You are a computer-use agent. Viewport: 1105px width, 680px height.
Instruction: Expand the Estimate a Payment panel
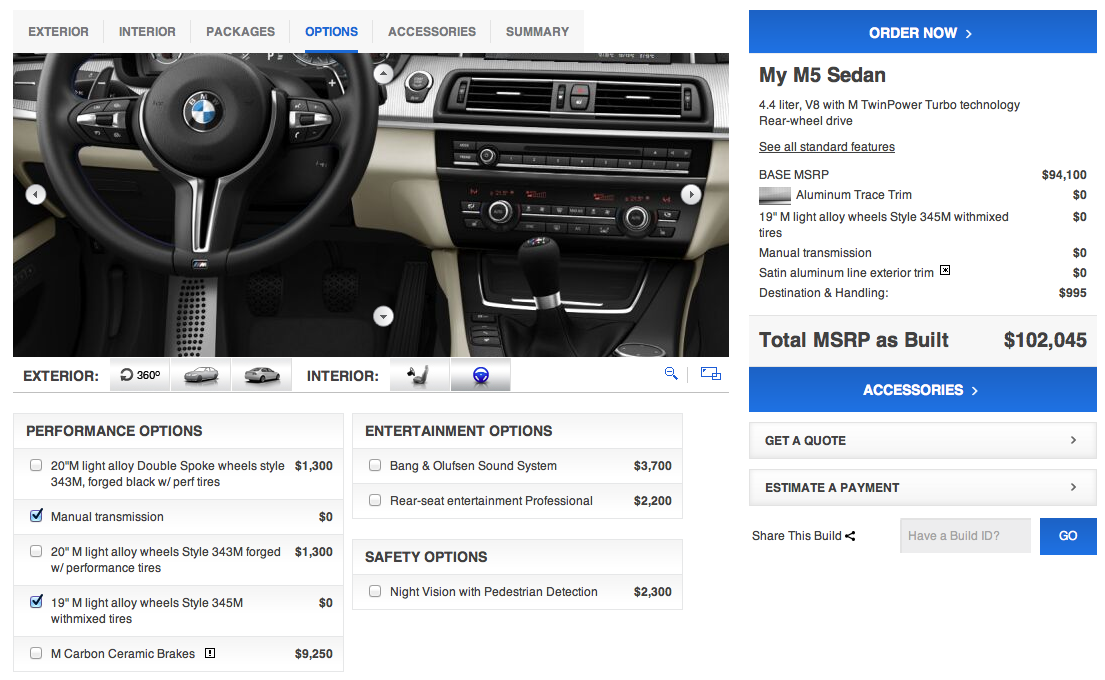[922, 488]
